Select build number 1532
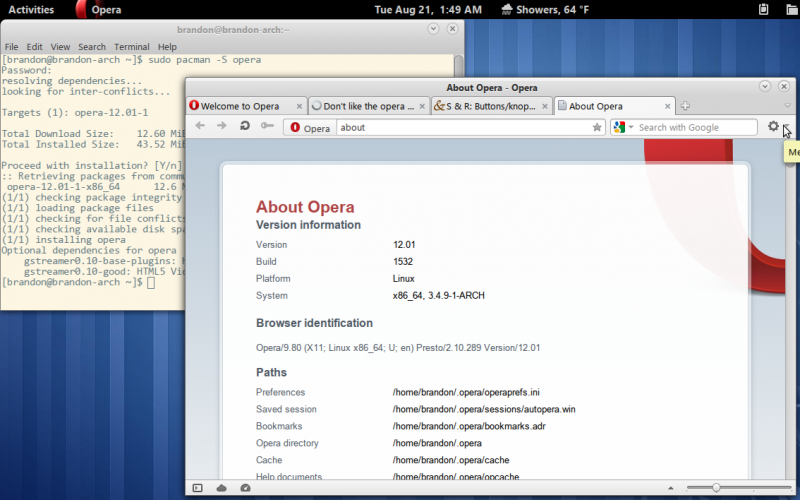Screen dimensions: 800x500 pyautogui.click(x=403, y=261)
